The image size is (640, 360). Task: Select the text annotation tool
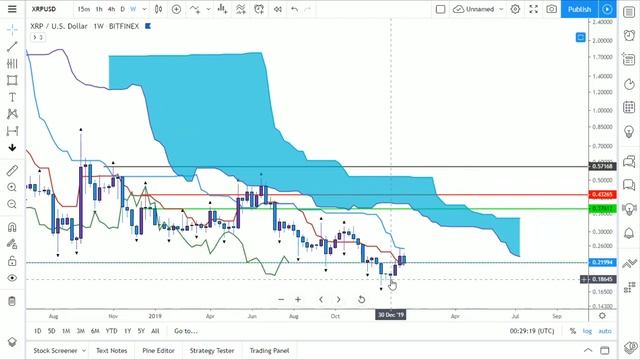12,97
